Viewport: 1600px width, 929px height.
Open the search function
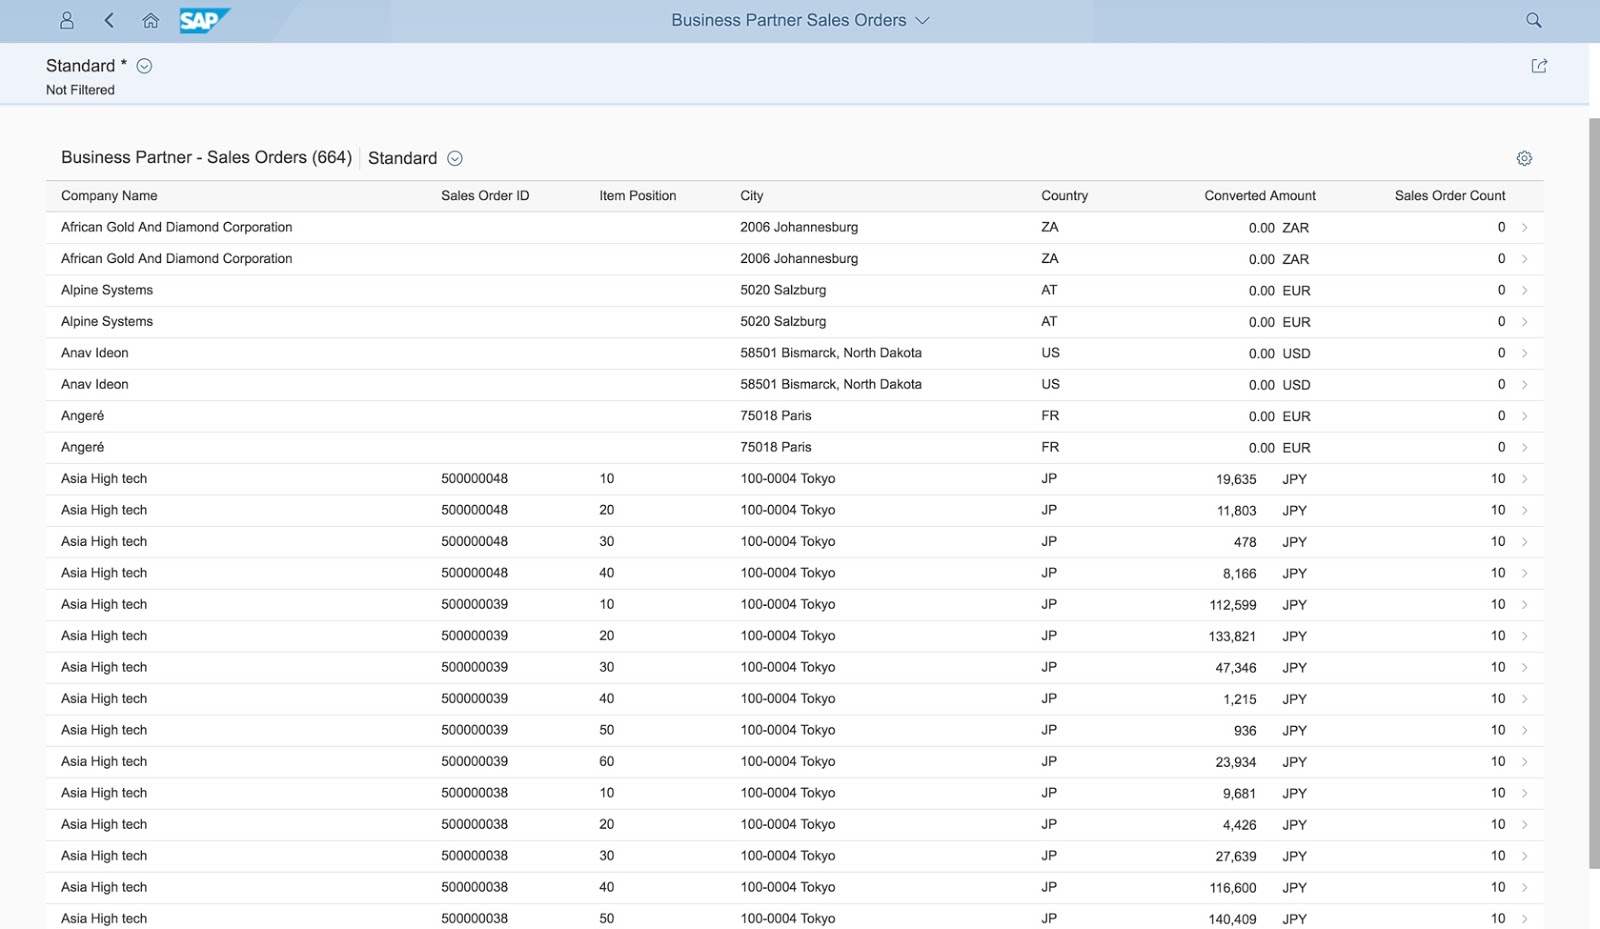1533,20
